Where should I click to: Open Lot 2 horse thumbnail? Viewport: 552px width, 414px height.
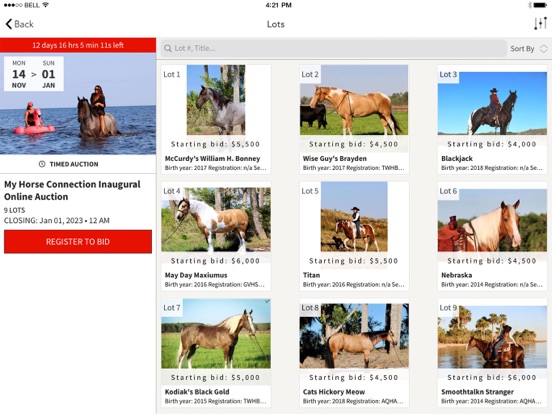[354, 100]
